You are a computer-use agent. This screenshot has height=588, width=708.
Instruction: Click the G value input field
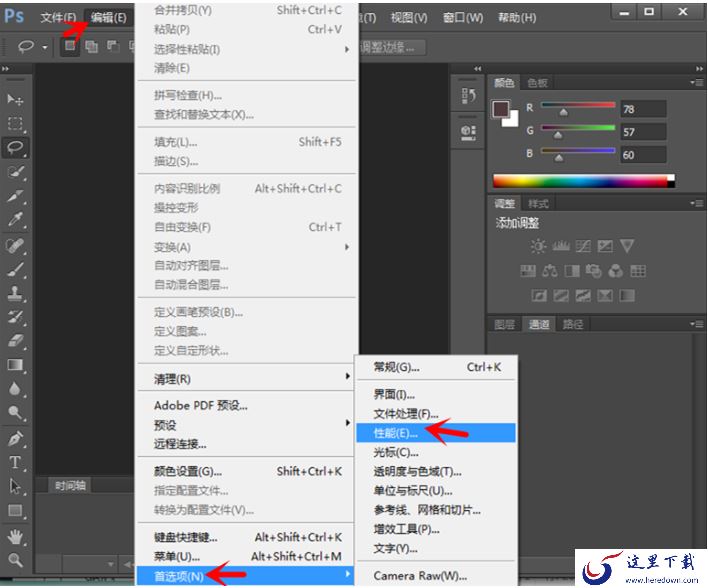pyautogui.click(x=643, y=132)
